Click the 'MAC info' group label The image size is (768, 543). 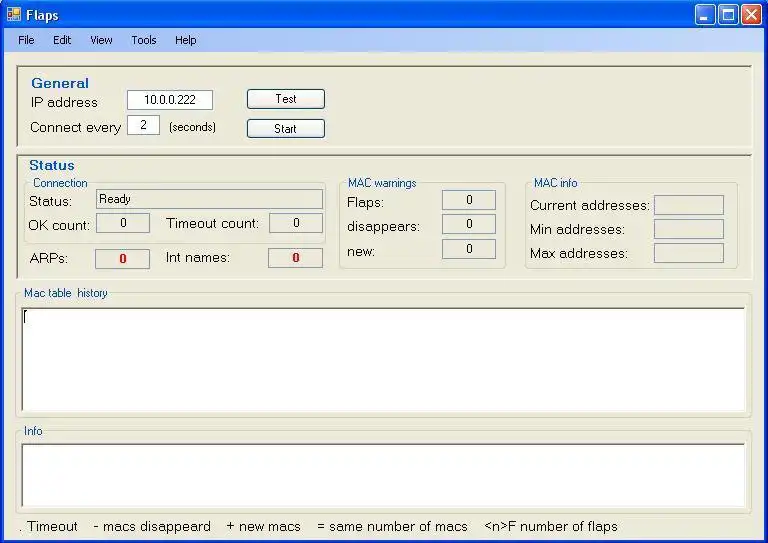(x=556, y=183)
